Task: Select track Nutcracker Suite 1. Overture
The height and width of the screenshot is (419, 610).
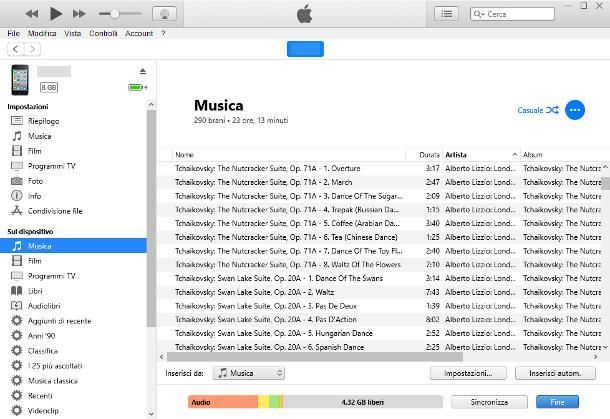Action: [379, 168]
